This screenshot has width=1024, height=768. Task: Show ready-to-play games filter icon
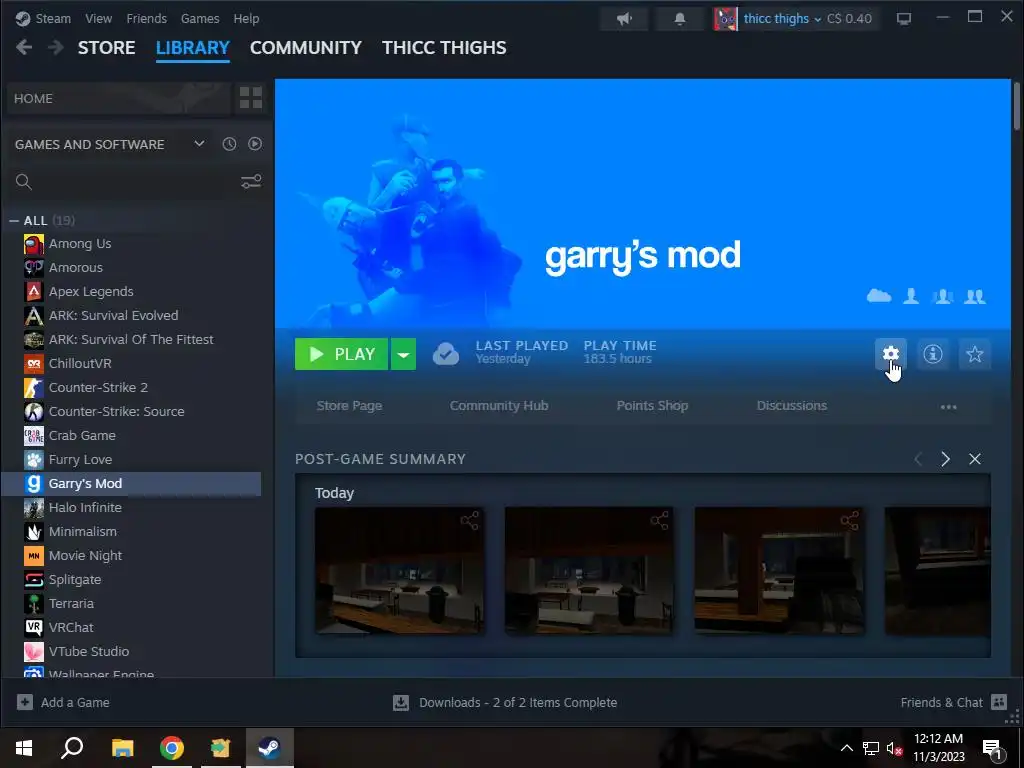255,144
